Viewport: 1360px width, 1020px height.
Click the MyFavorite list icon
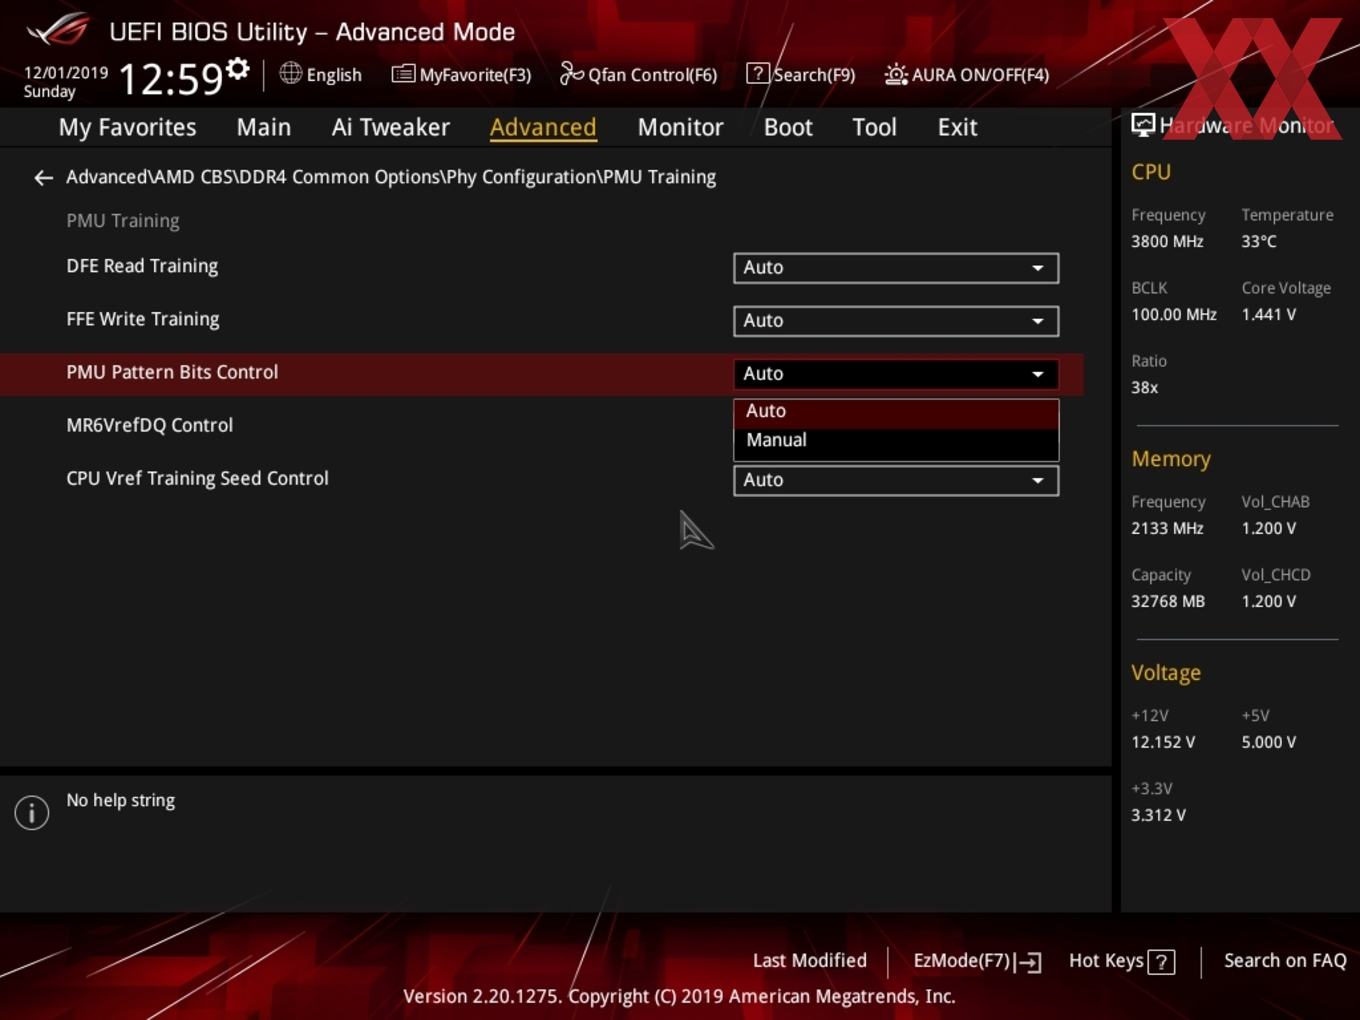403,74
